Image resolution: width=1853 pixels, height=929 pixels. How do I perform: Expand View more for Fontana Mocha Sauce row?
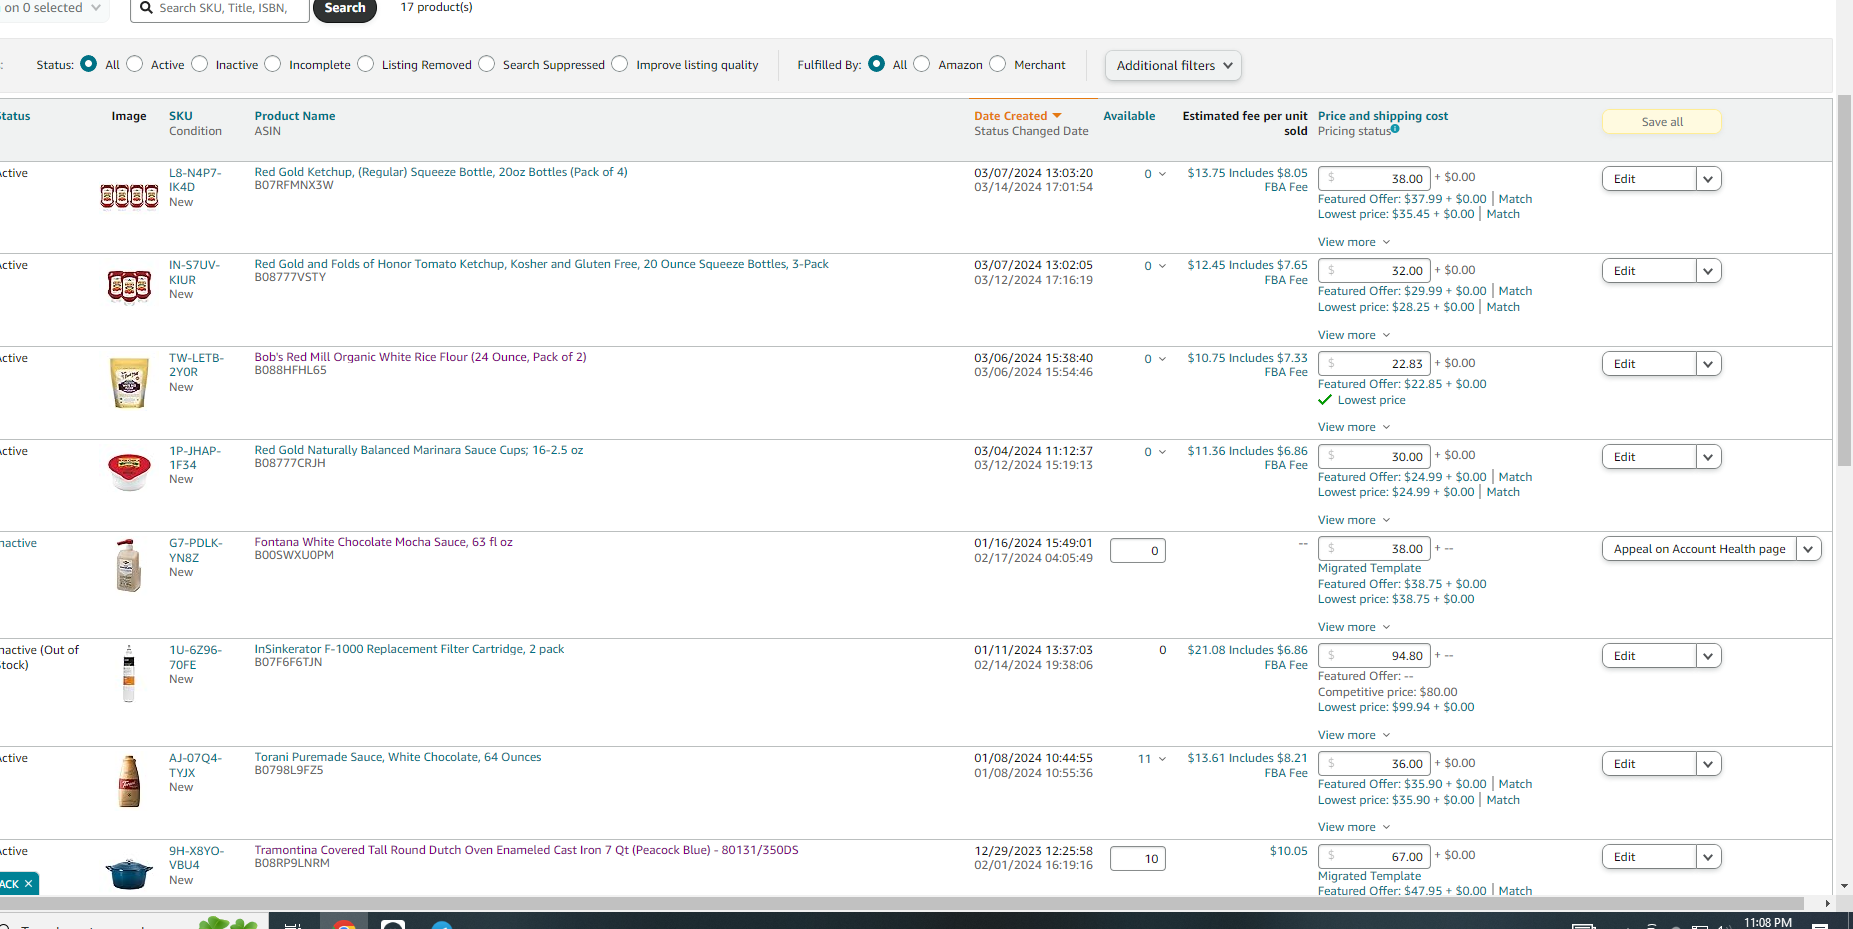click(x=1354, y=627)
